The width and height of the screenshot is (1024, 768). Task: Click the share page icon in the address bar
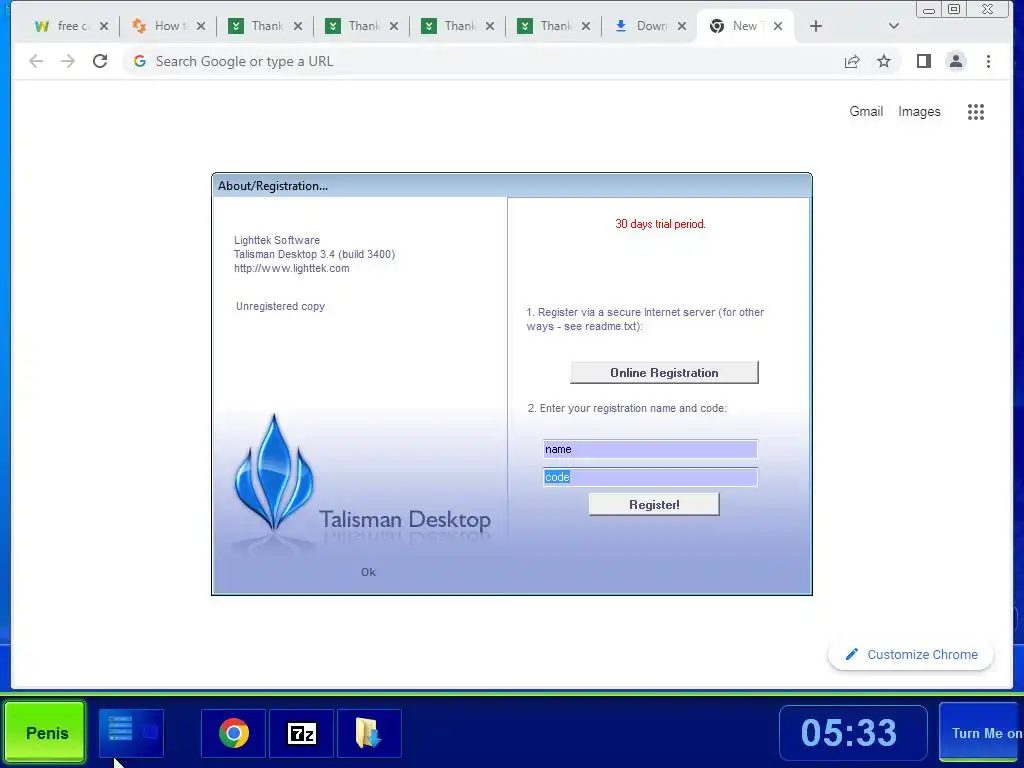pos(852,61)
